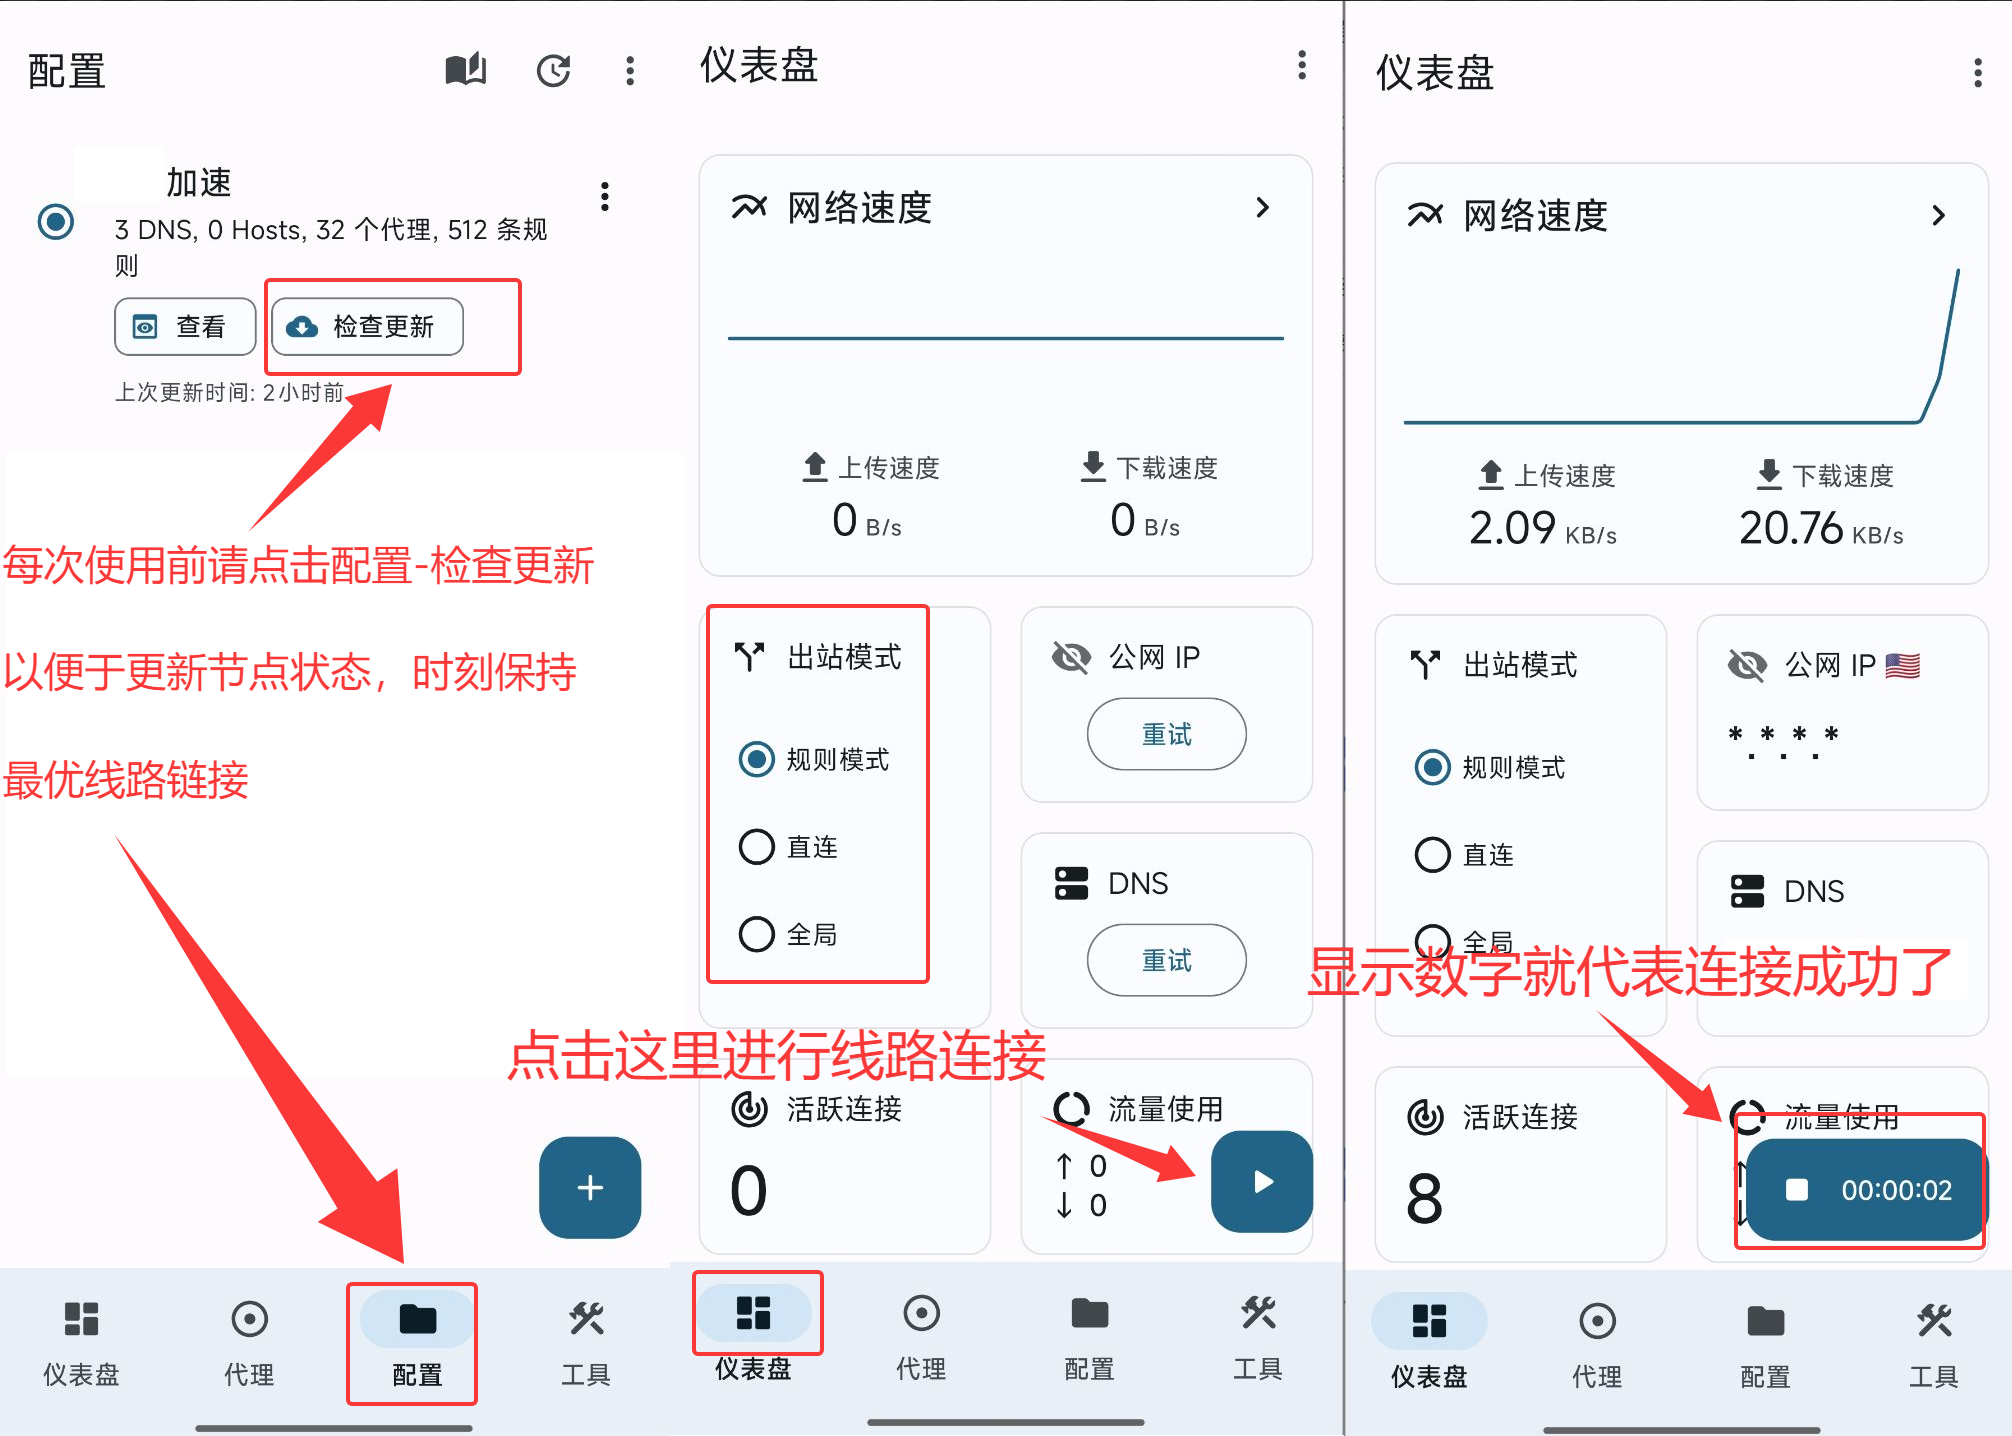Image resolution: width=2012 pixels, height=1436 pixels.
Task: Click 重试 under the DNS card
Action: click(1166, 960)
